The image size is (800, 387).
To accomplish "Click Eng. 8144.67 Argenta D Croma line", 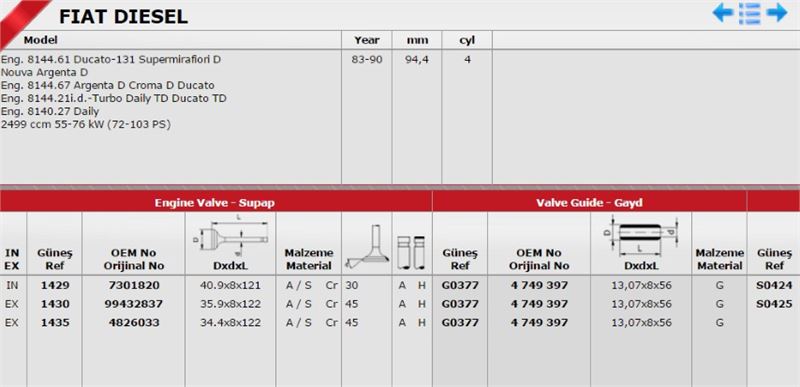I will click(108, 85).
